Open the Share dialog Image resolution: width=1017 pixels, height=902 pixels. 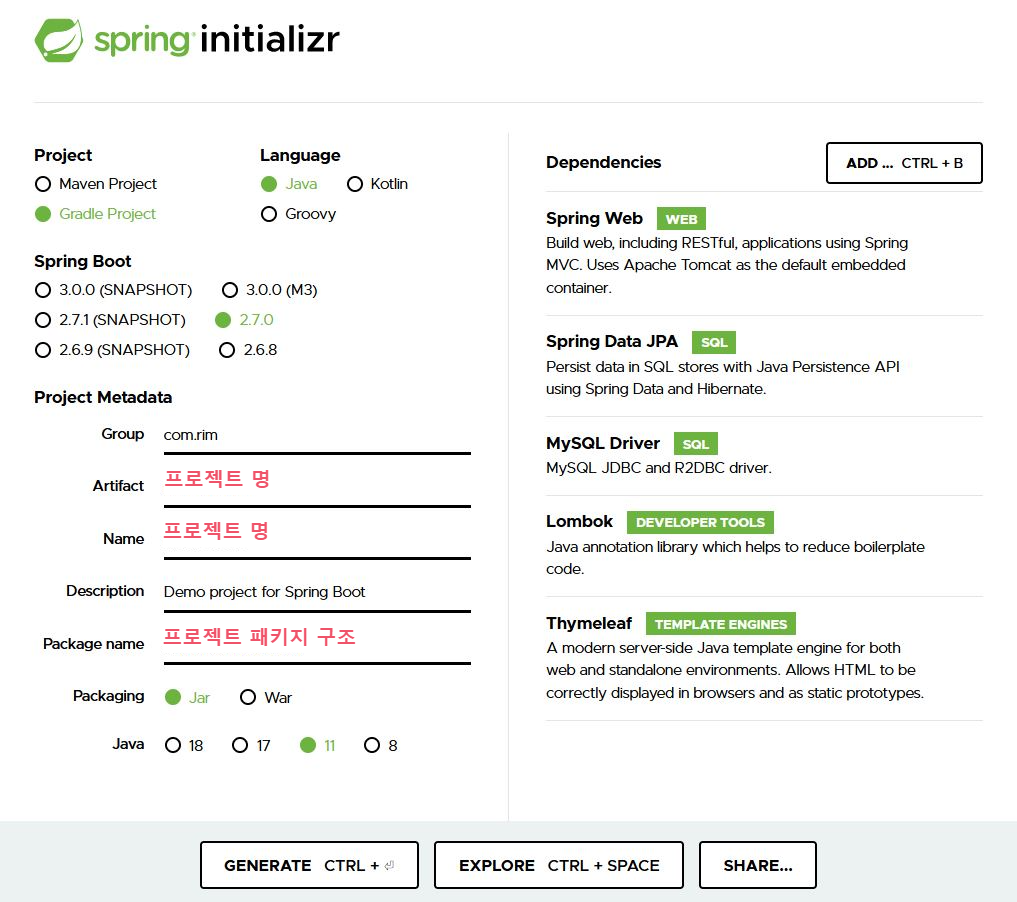[758, 865]
